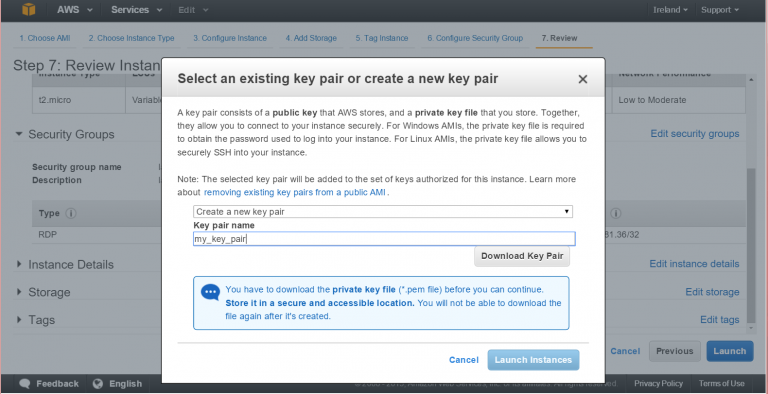Expand the Tags section
768x394 pixels.
(x=19, y=320)
